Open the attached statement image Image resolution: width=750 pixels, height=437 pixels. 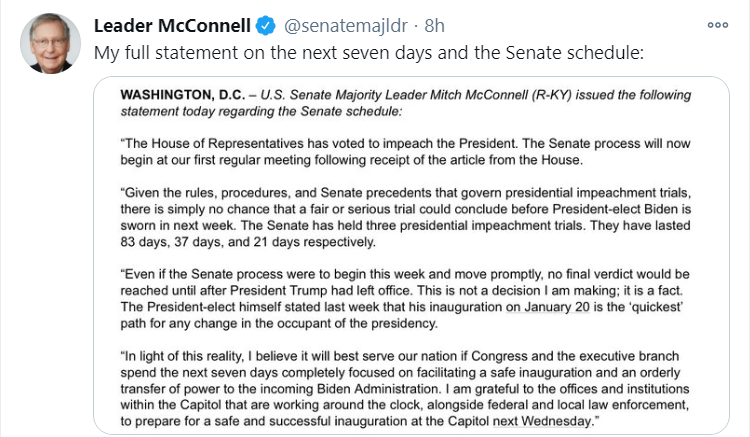click(x=411, y=256)
